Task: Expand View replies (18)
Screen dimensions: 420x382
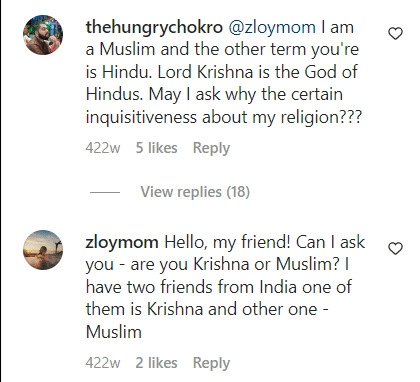Action: click(x=195, y=192)
